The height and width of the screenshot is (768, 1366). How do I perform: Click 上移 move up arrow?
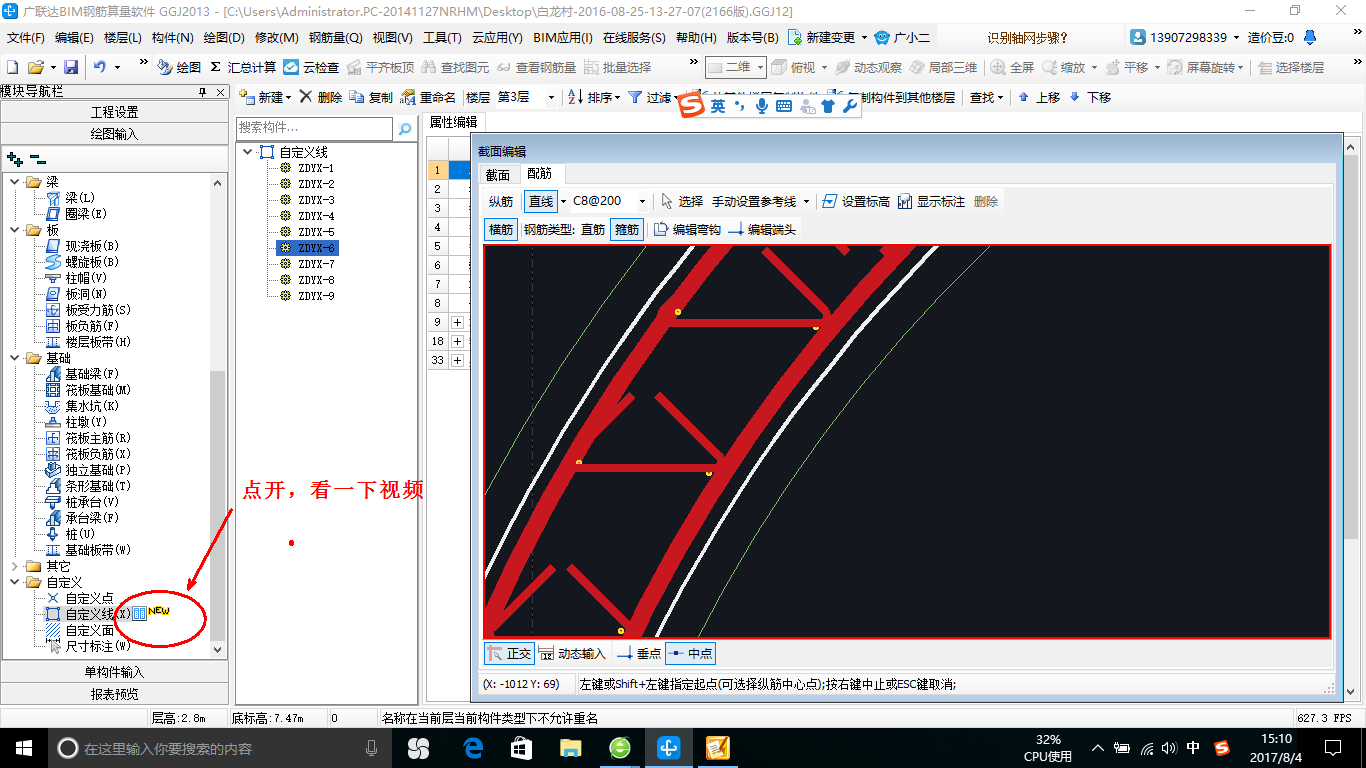tap(1039, 97)
